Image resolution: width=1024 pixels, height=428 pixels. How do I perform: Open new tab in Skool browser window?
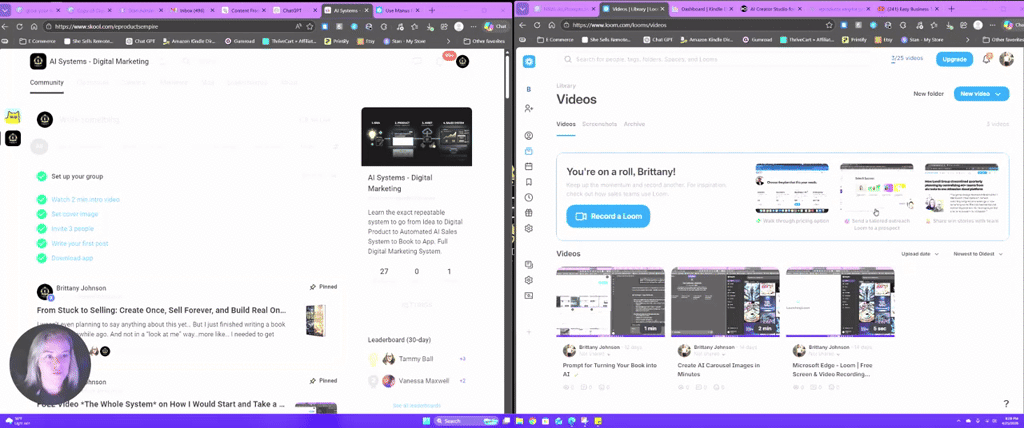[432, 10]
